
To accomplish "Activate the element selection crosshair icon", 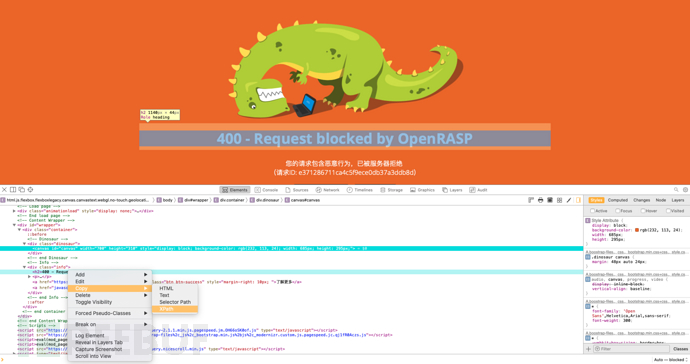I will point(30,190).
